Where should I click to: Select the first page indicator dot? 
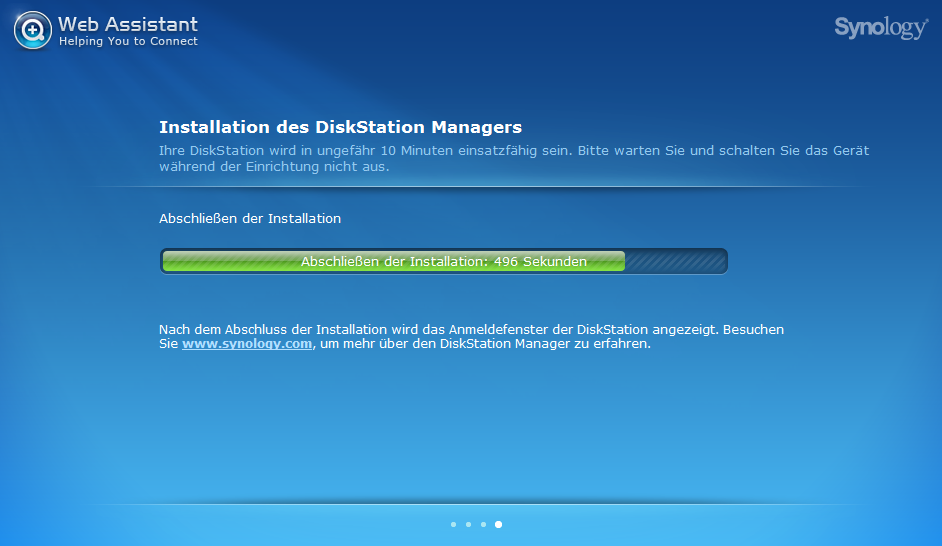454,524
